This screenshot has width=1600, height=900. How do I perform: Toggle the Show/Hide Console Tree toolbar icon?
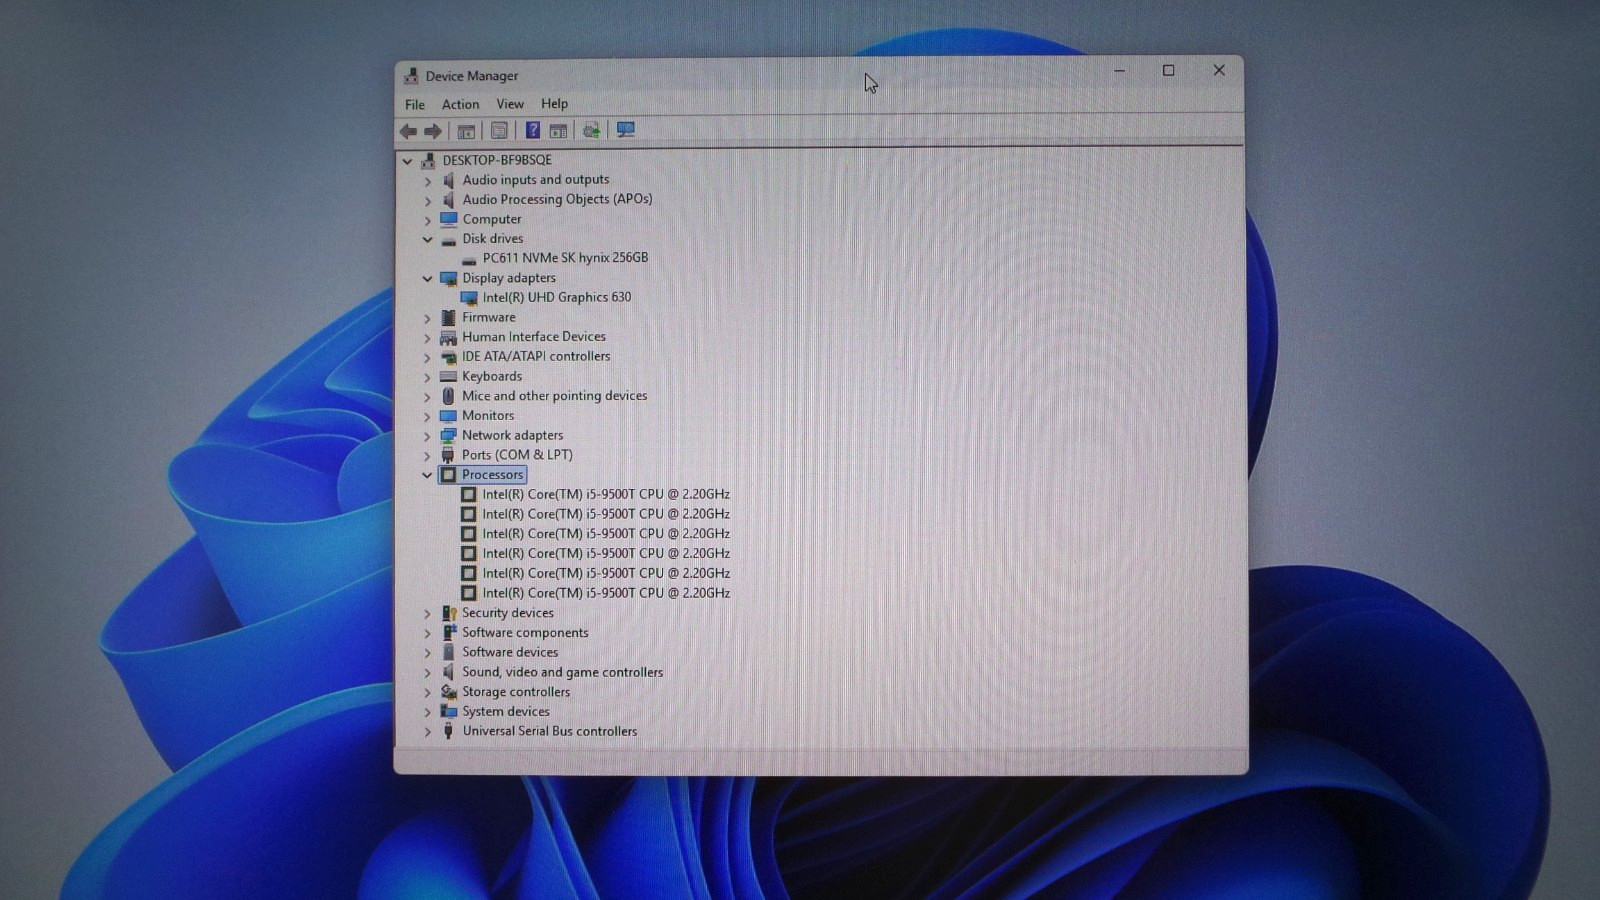point(466,131)
